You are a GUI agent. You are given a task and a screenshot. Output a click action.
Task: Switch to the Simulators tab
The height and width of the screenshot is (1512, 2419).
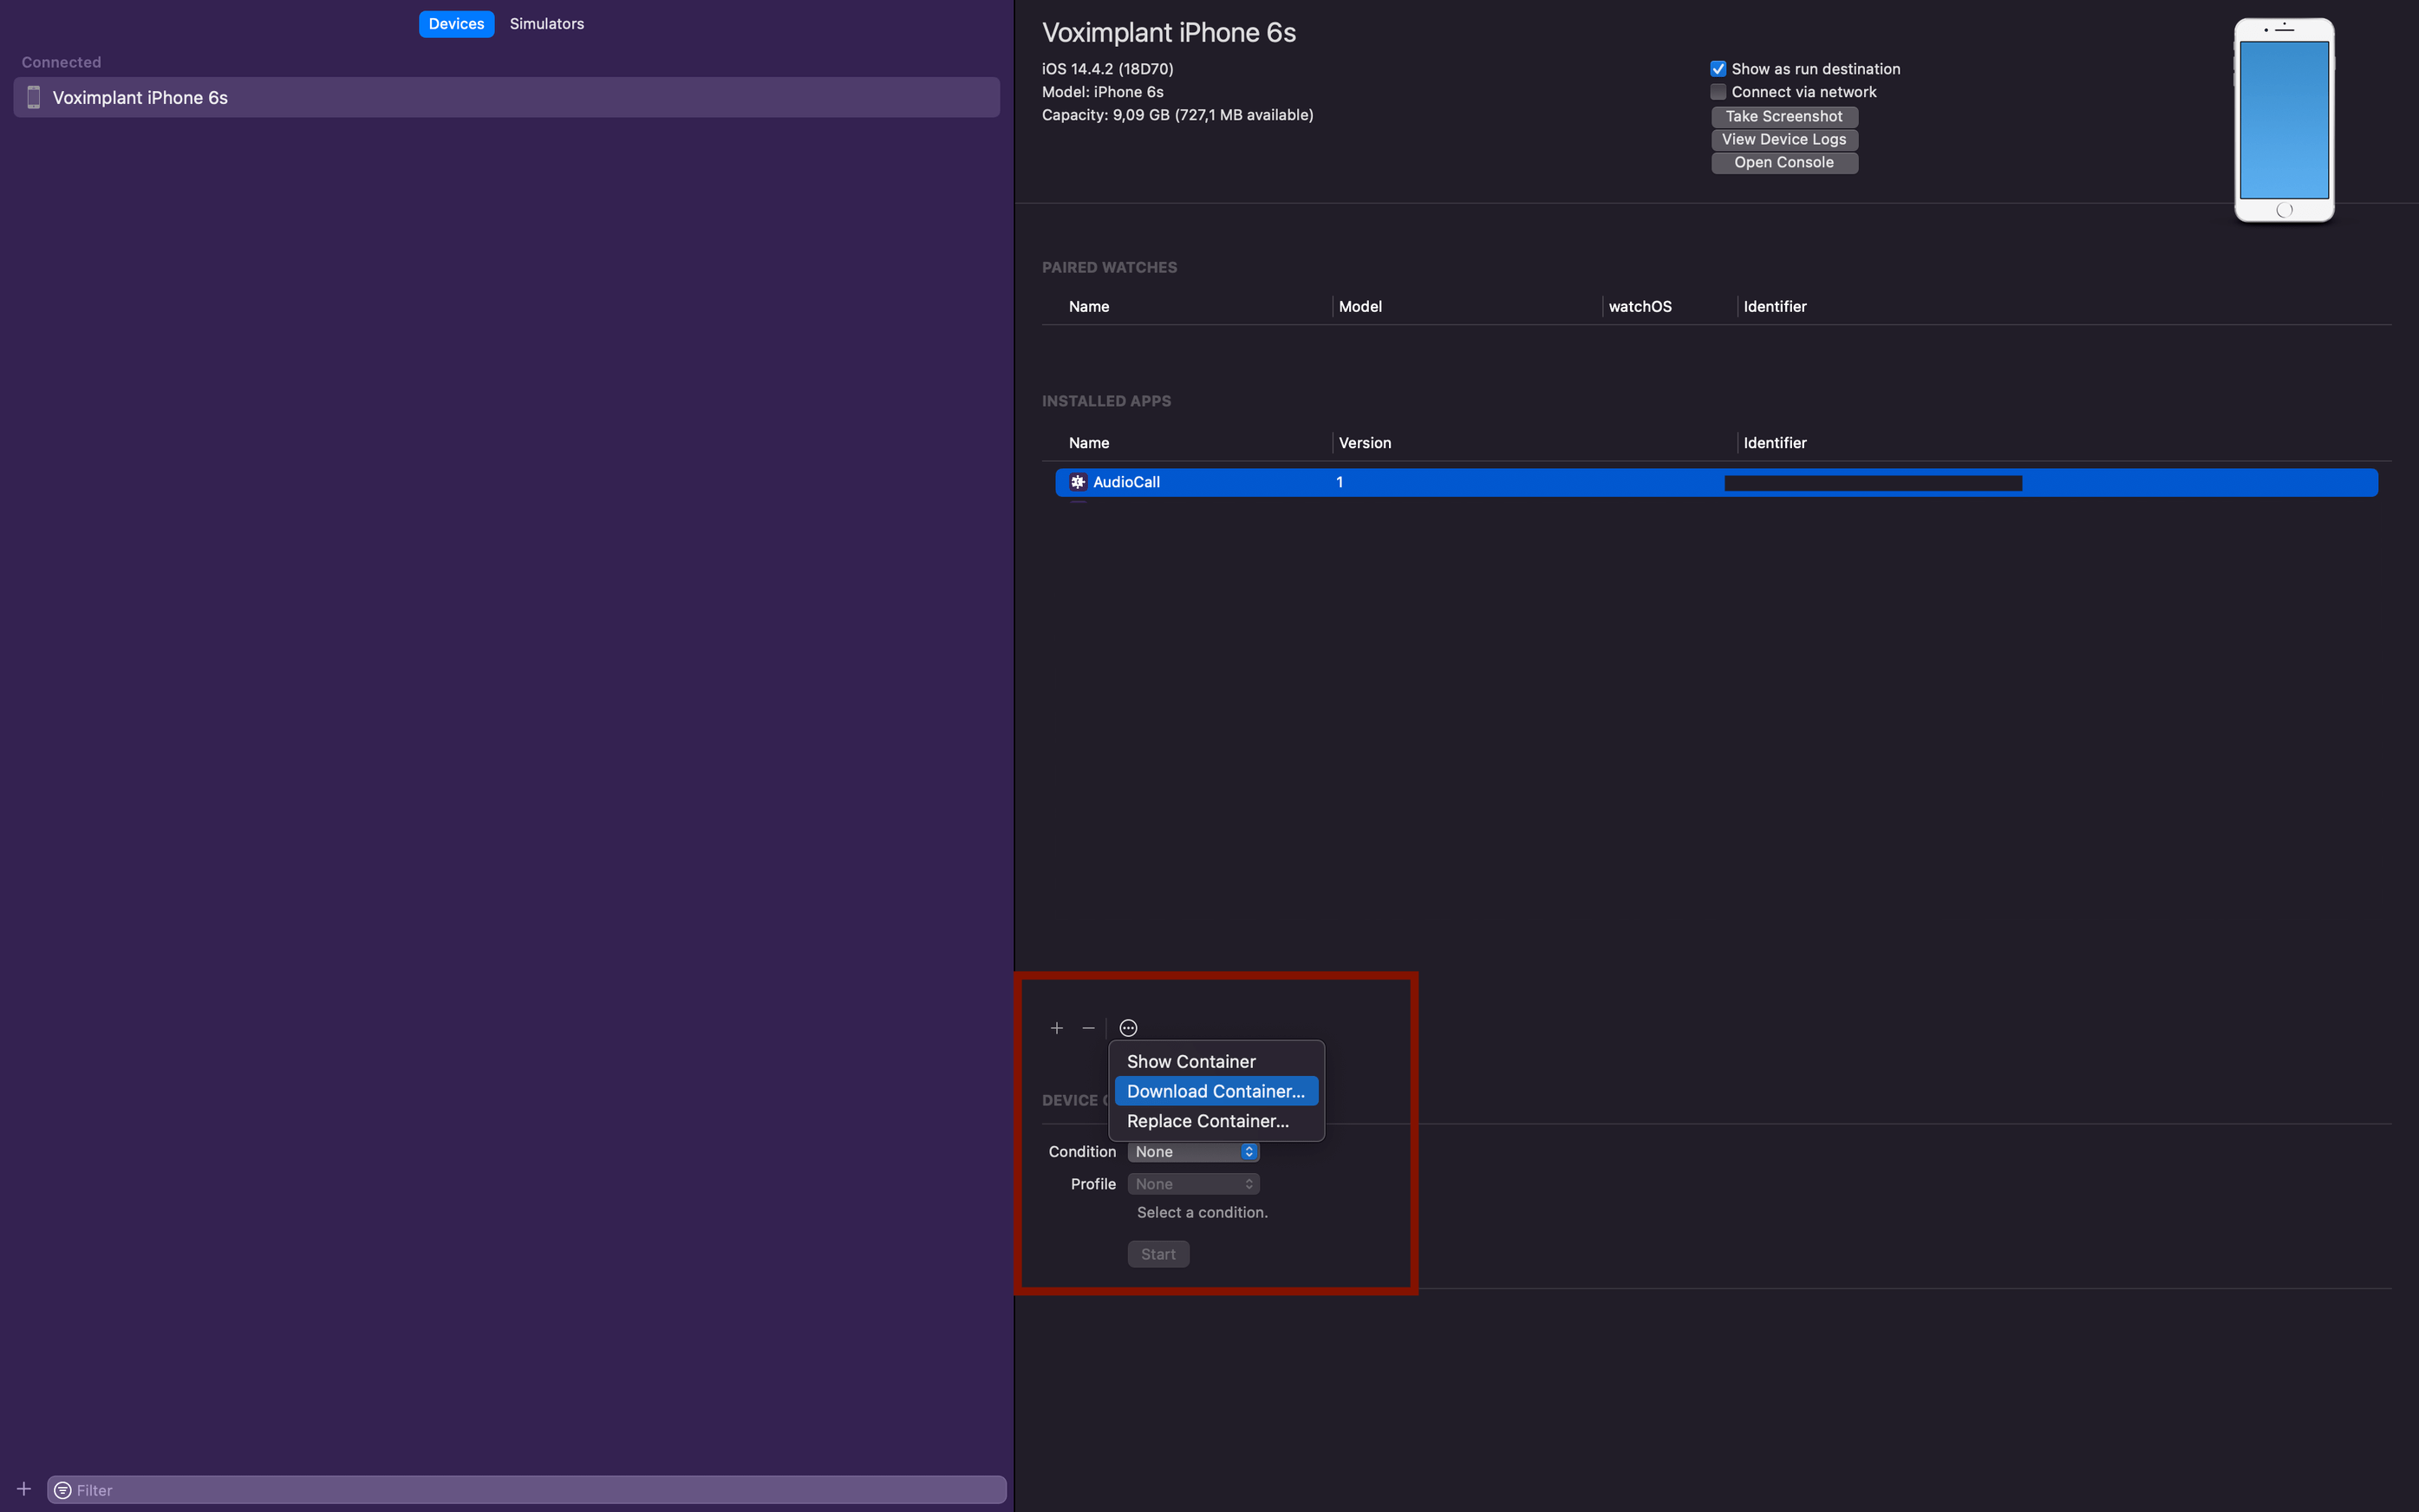pos(547,23)
